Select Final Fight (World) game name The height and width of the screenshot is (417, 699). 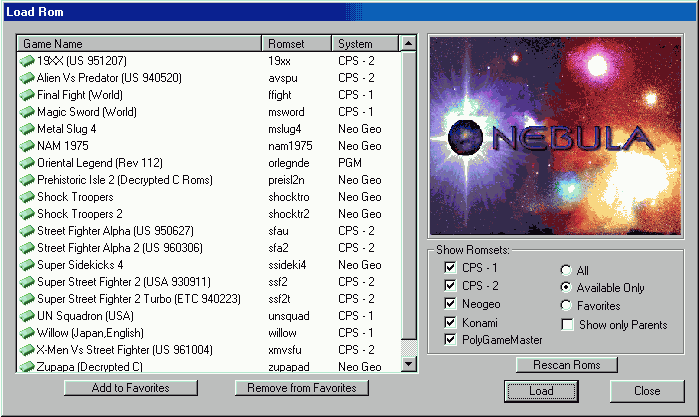80,95
